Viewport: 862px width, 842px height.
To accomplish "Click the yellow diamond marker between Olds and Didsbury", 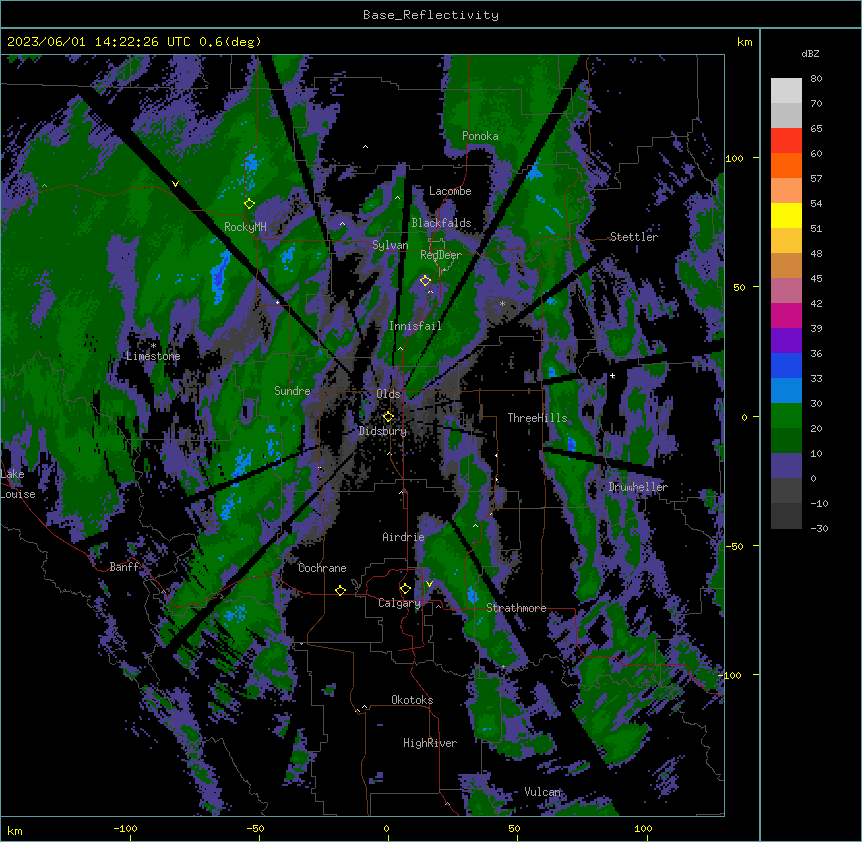I will (388, 416).
